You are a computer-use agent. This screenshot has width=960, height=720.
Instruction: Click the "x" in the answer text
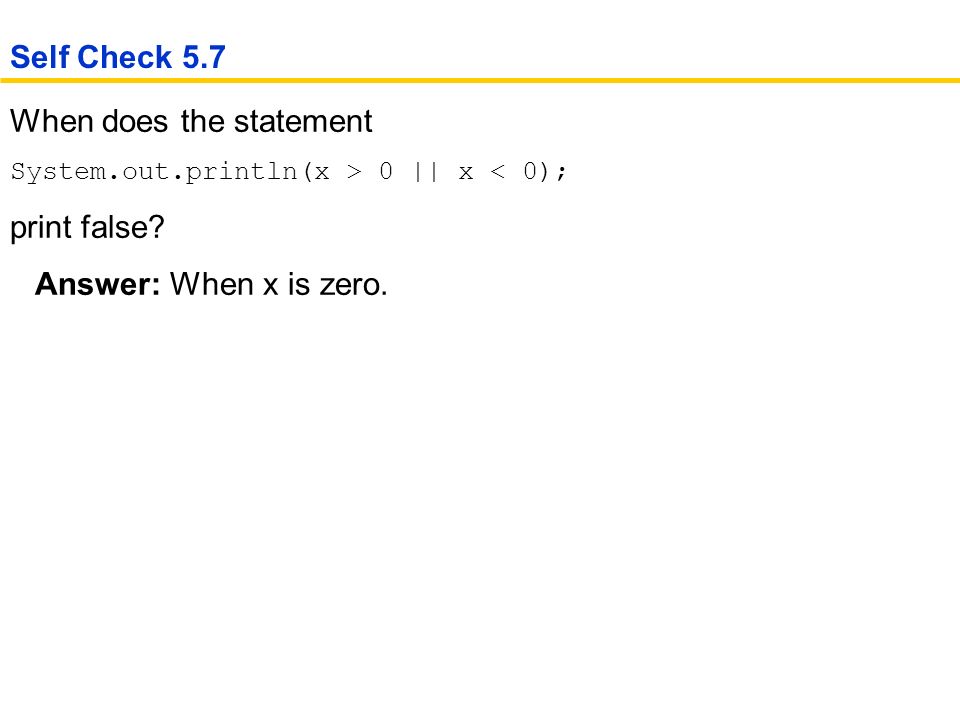point(271,287)
